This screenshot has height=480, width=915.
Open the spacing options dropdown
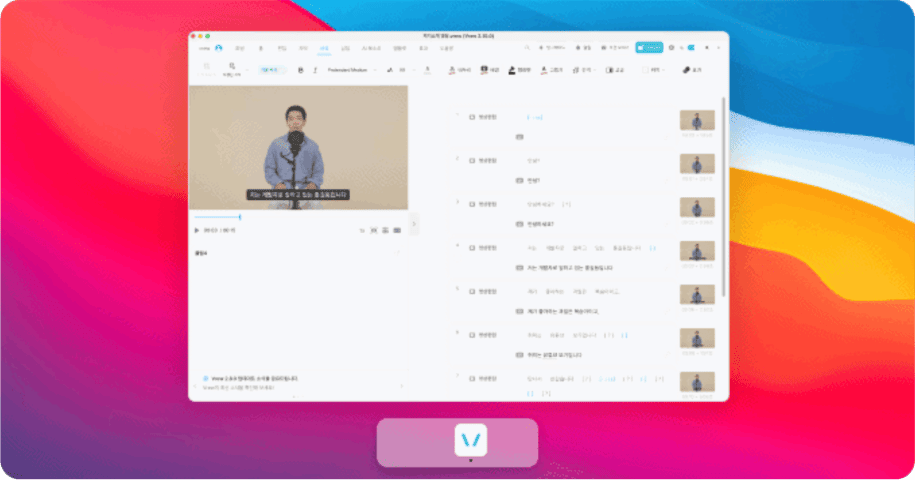tap(583, 70)
